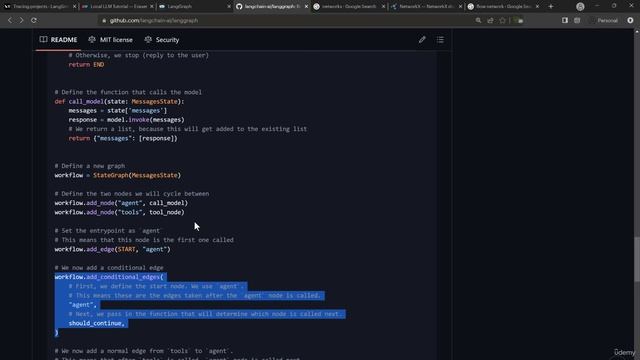
Task: Go forward with the browser forward arrow
Action: pos(21,20)
